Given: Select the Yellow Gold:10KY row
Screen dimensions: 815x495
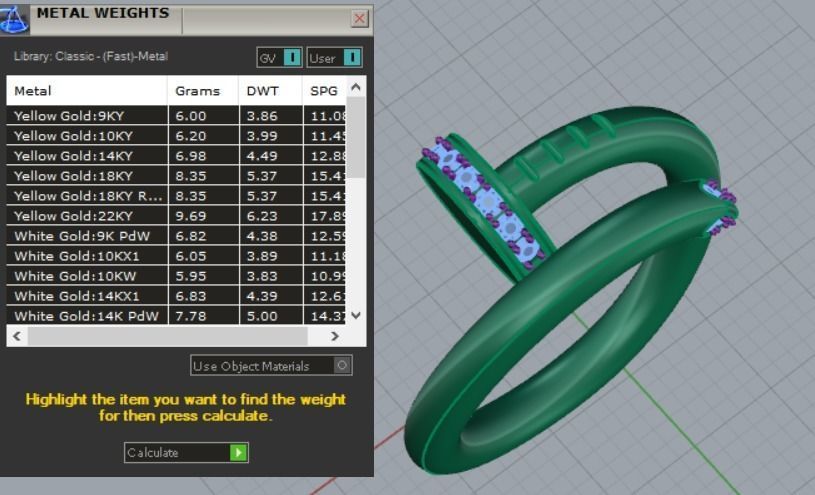Looking at the screenshot, I should click(176, 136).
